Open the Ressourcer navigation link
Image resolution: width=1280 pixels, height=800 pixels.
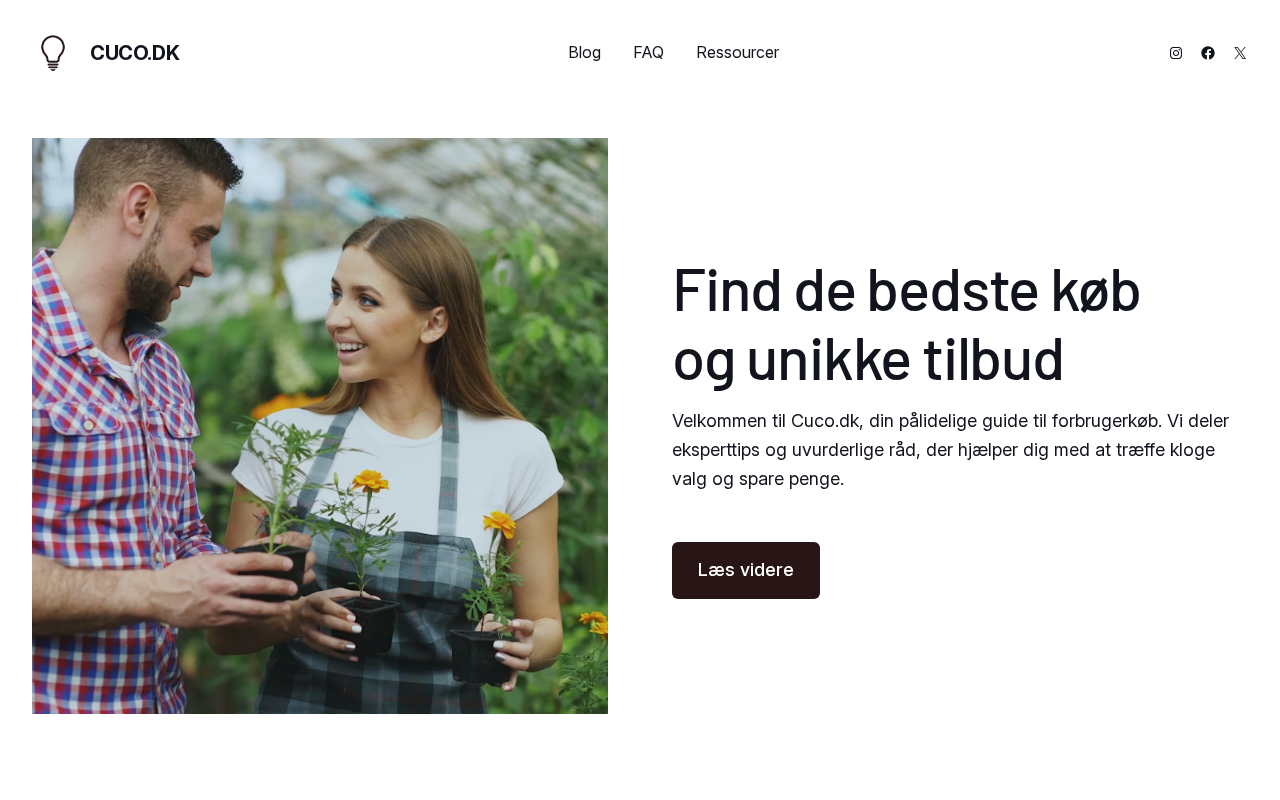pyautogui.click(x=737, y=52)
